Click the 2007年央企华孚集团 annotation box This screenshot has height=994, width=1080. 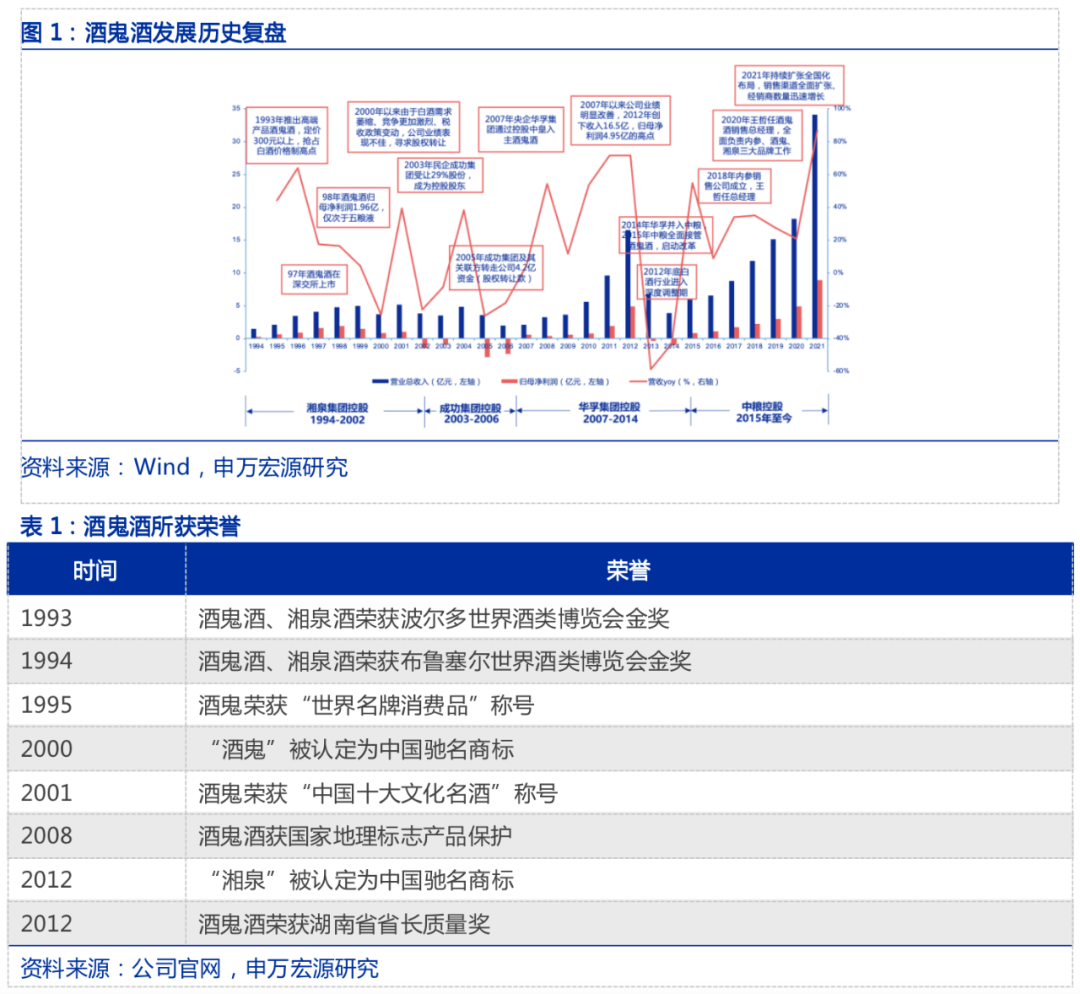click(x=521, y=130)
